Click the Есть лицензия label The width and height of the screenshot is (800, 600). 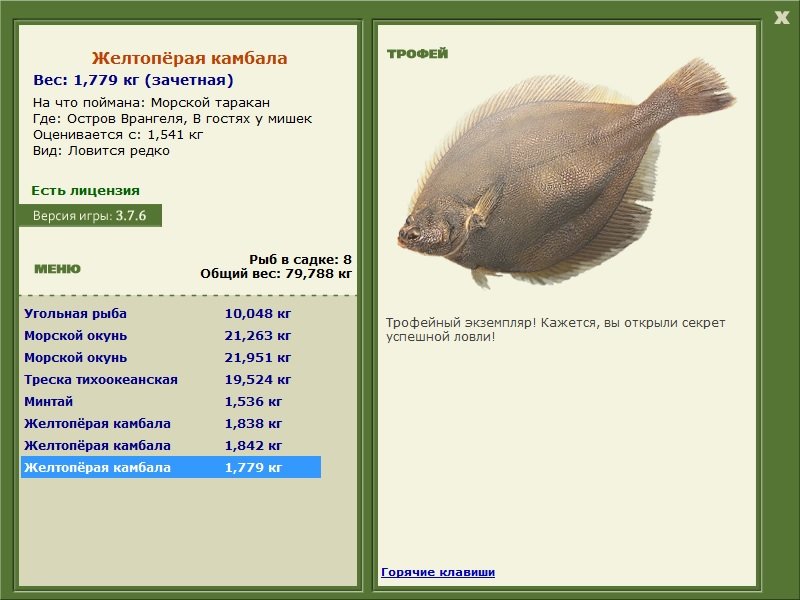pyautogui.click(x=85, y=190)
